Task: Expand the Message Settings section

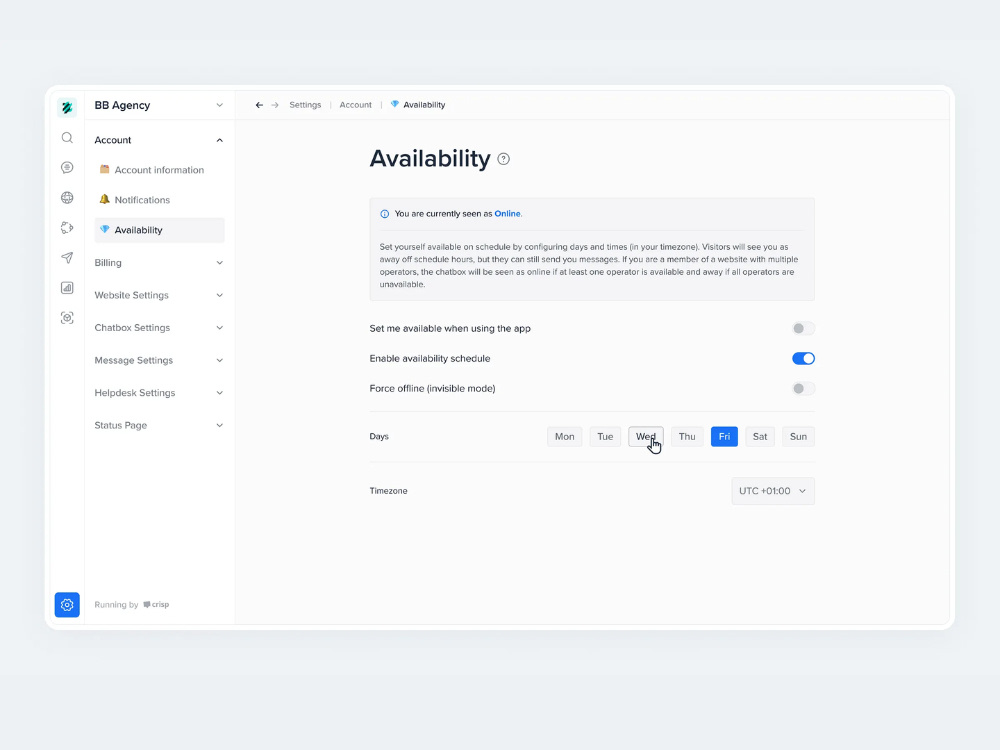Action: tap(159, 360)
